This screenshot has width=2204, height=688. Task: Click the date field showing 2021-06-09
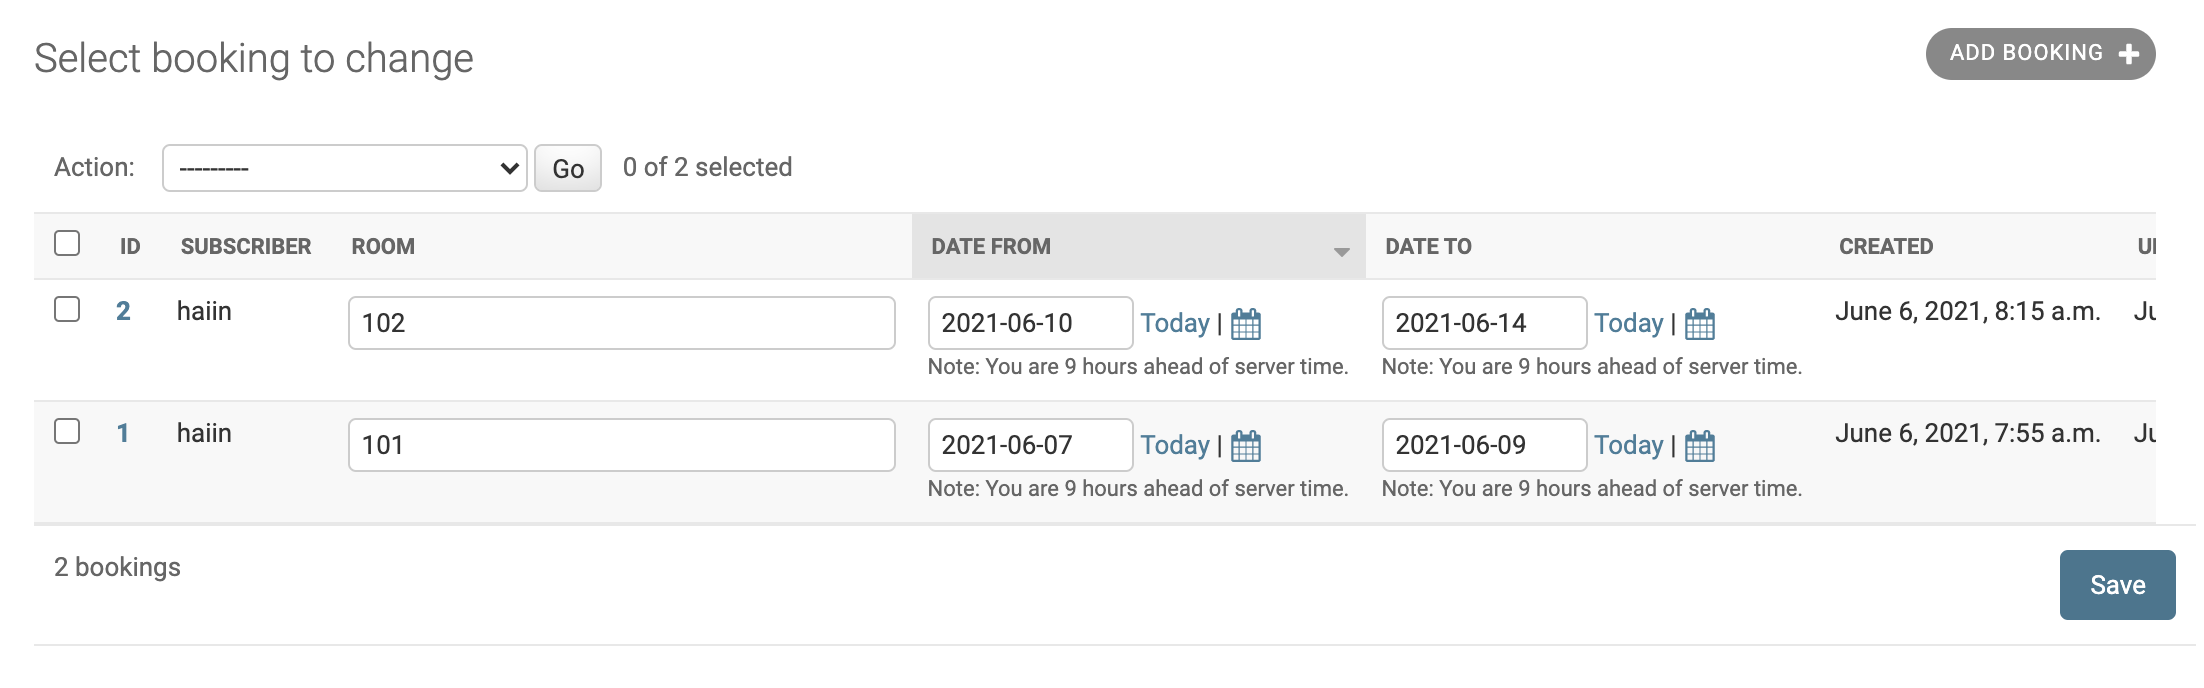[1483, 445]
